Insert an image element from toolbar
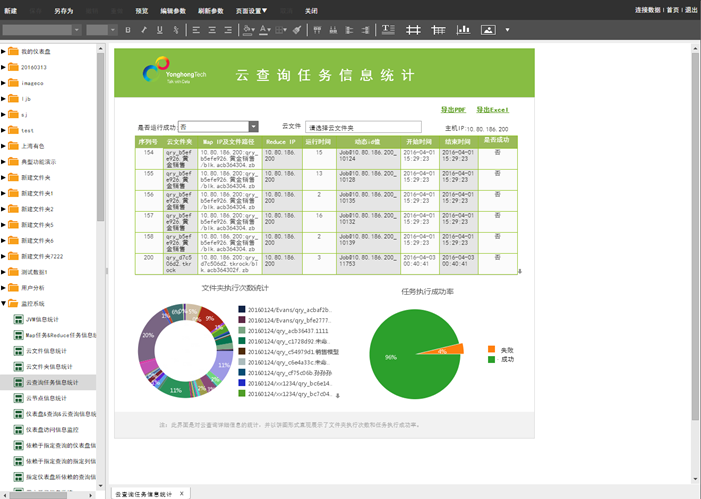 click(x=488, y=30)
